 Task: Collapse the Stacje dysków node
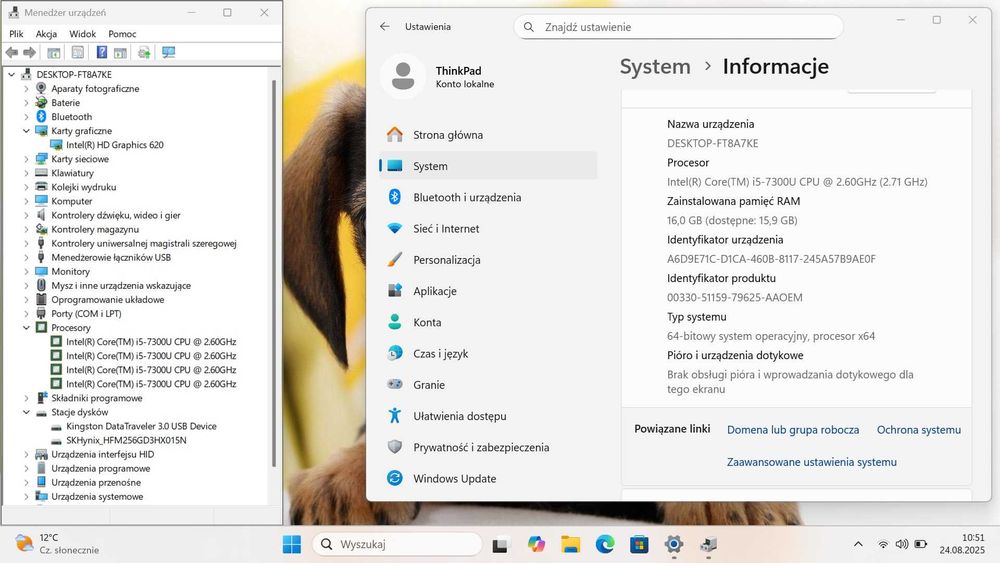26,412
